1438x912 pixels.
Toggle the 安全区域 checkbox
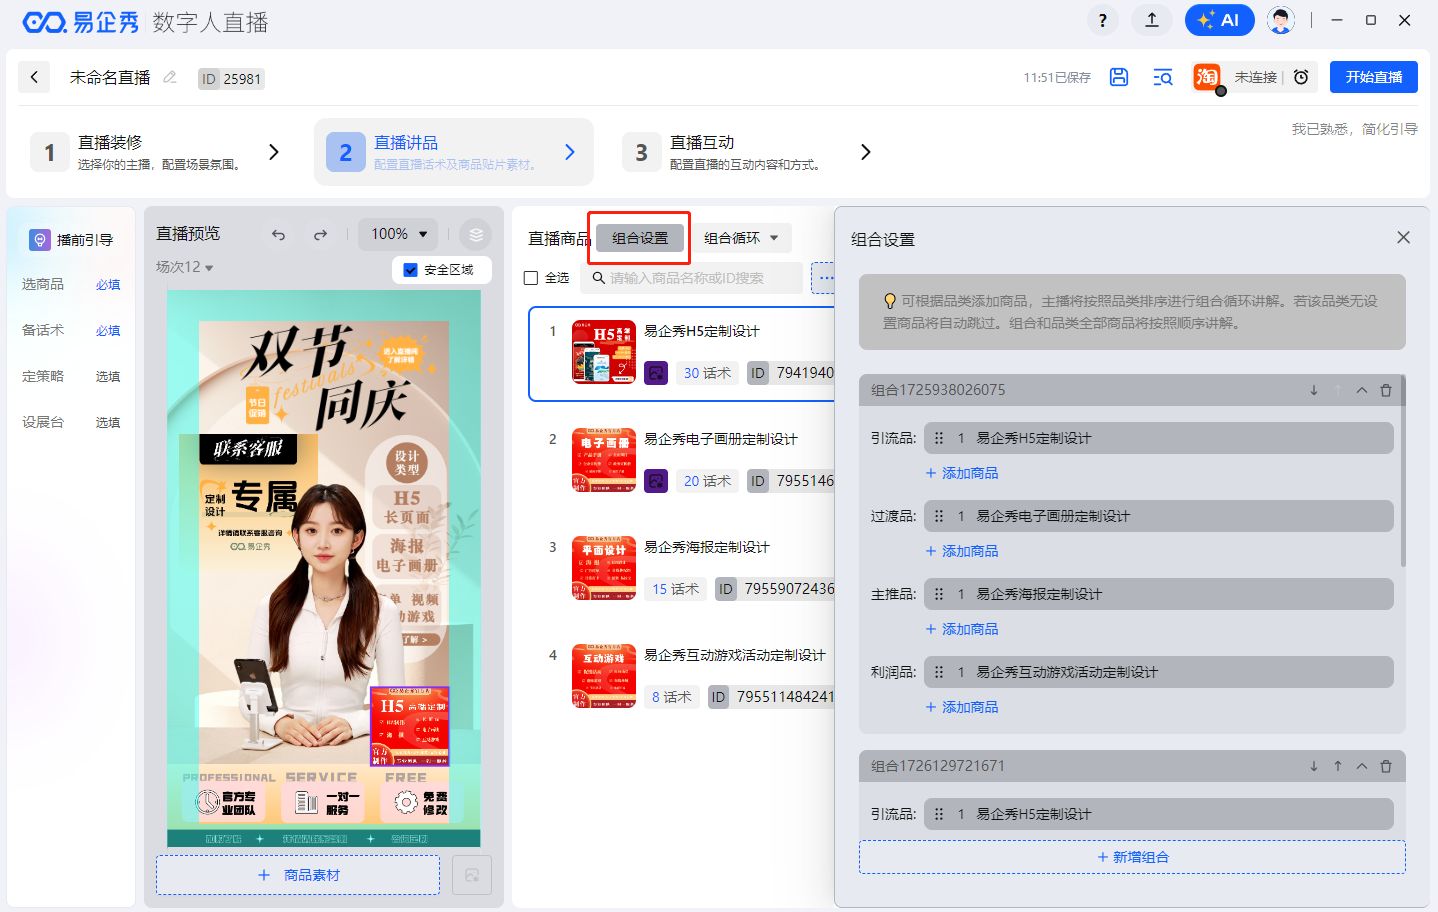[x=410, y=270]
